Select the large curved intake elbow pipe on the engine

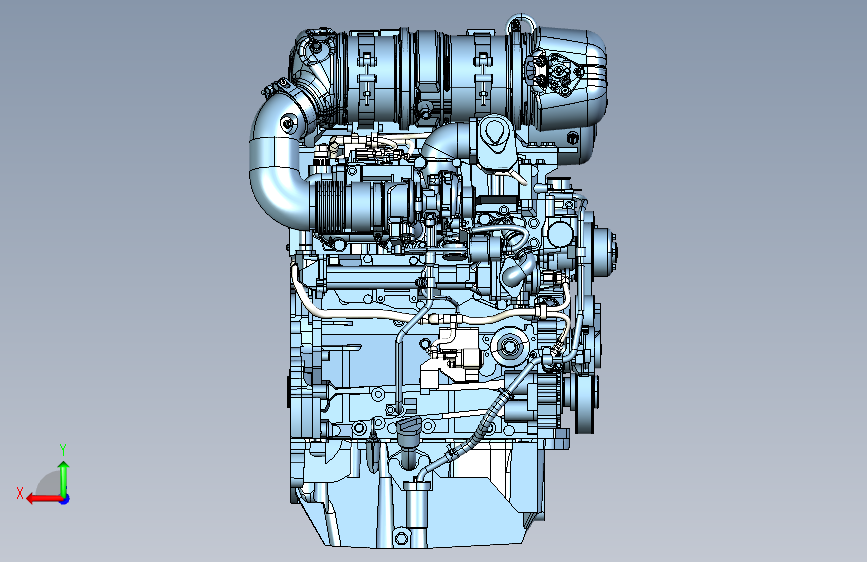(275, 162)
